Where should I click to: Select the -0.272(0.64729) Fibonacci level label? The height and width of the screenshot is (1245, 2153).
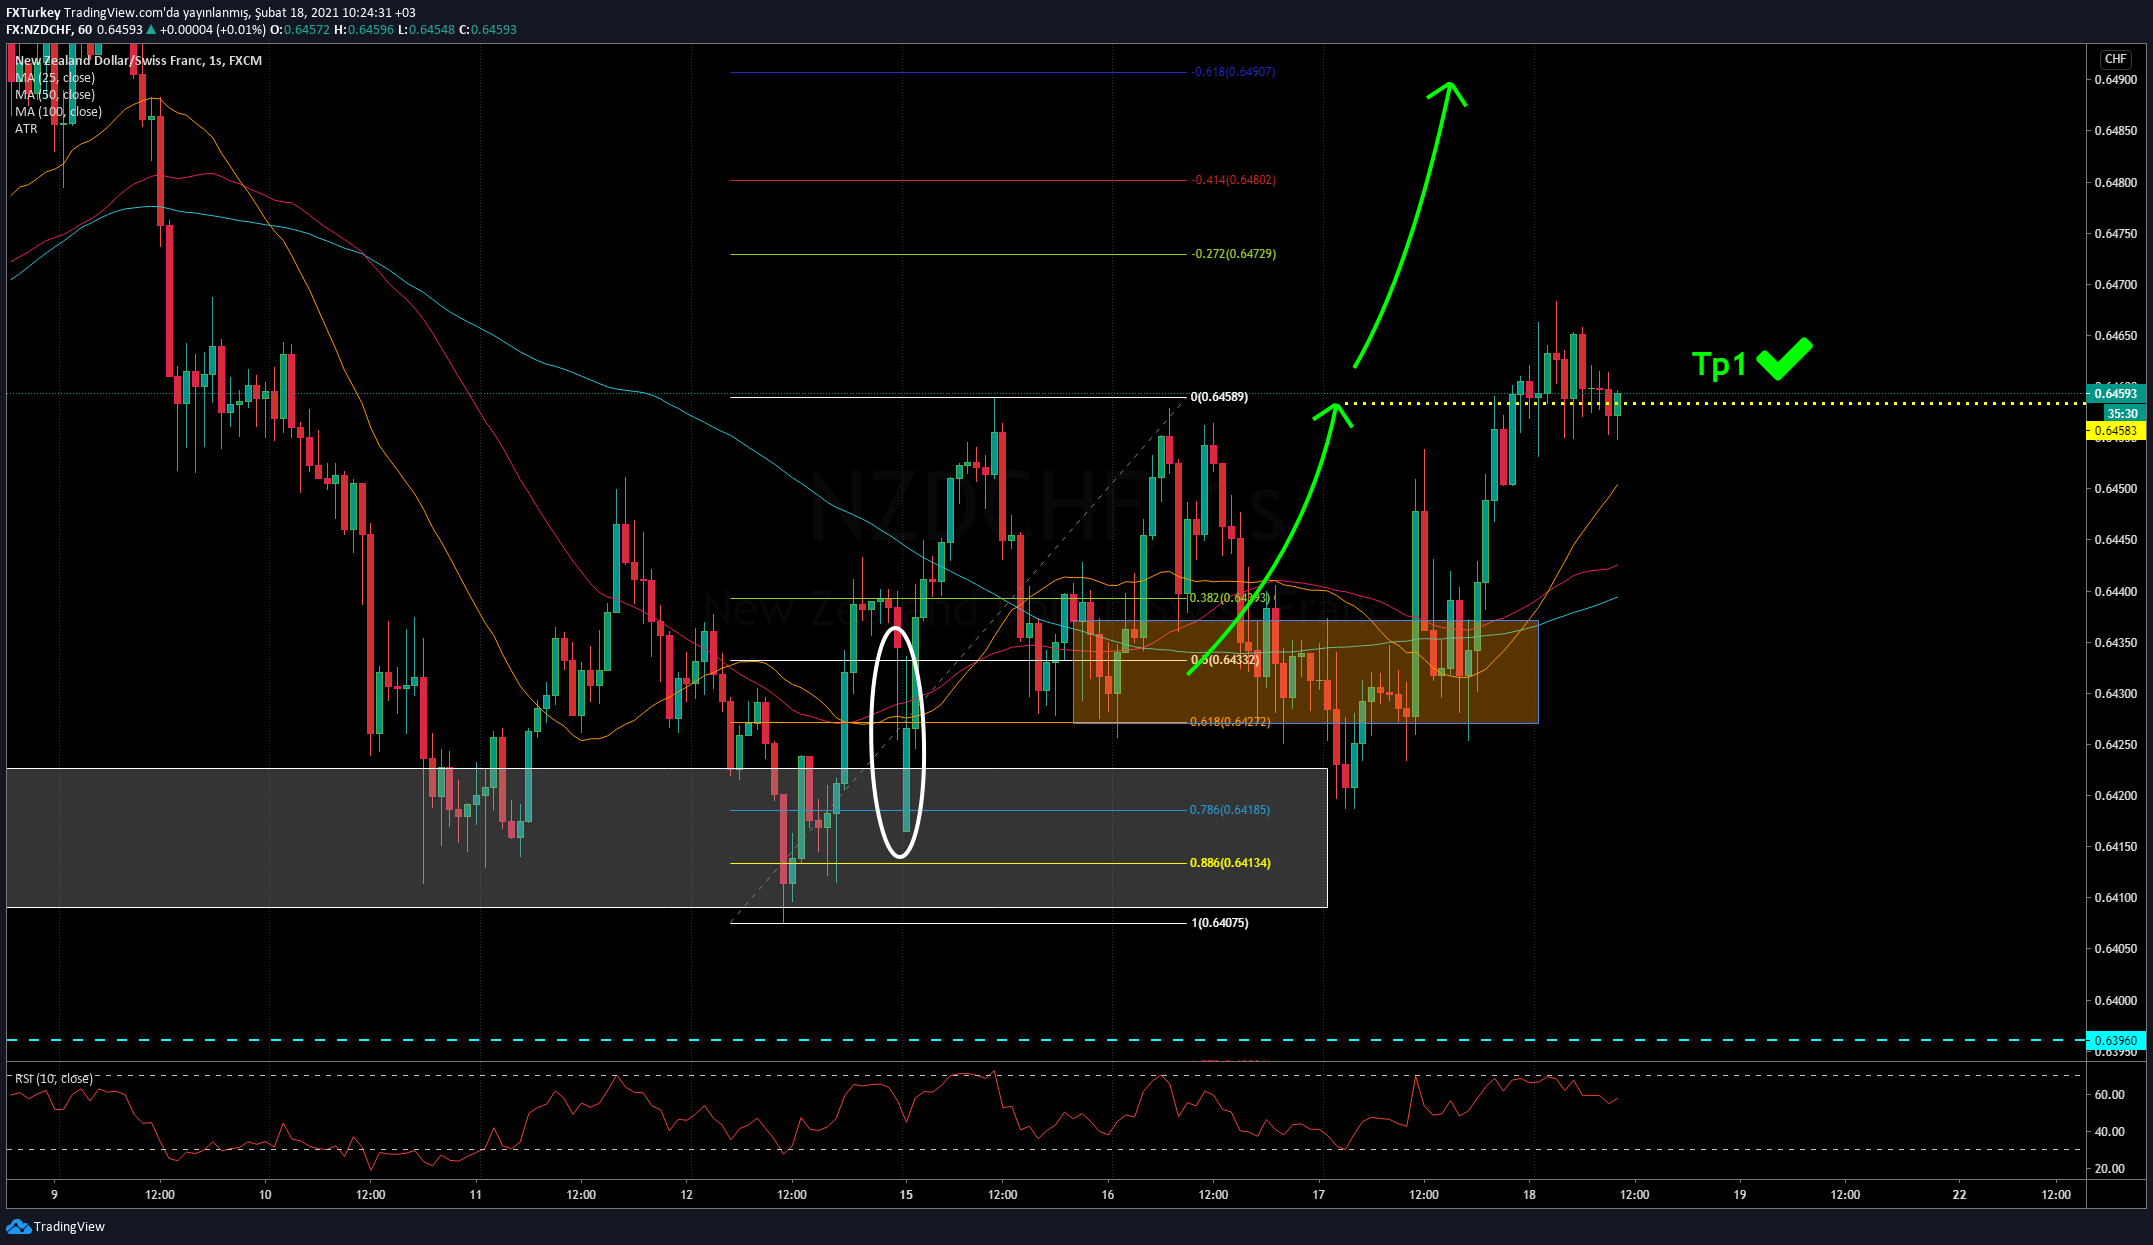[x=1233, y=254]
